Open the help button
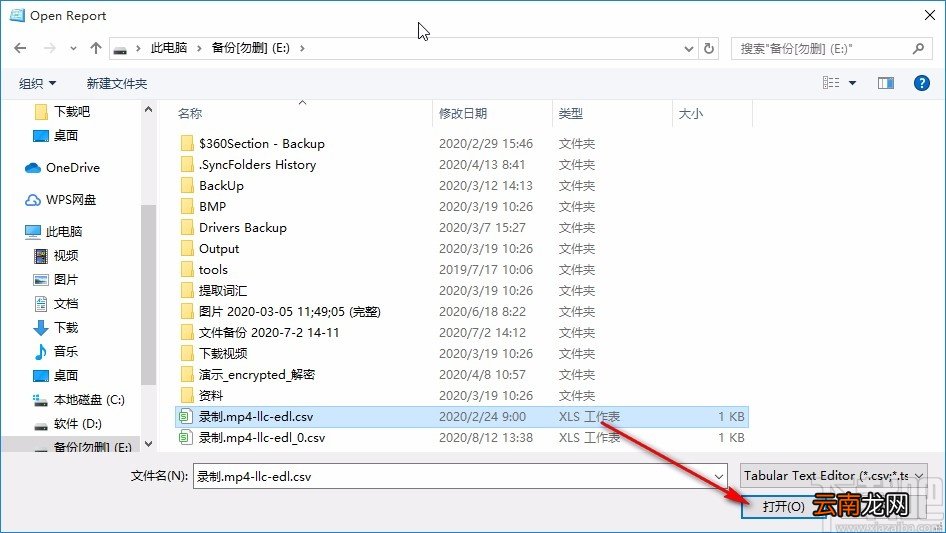Viewport: 946px width, 533px height. pos(921,83)
